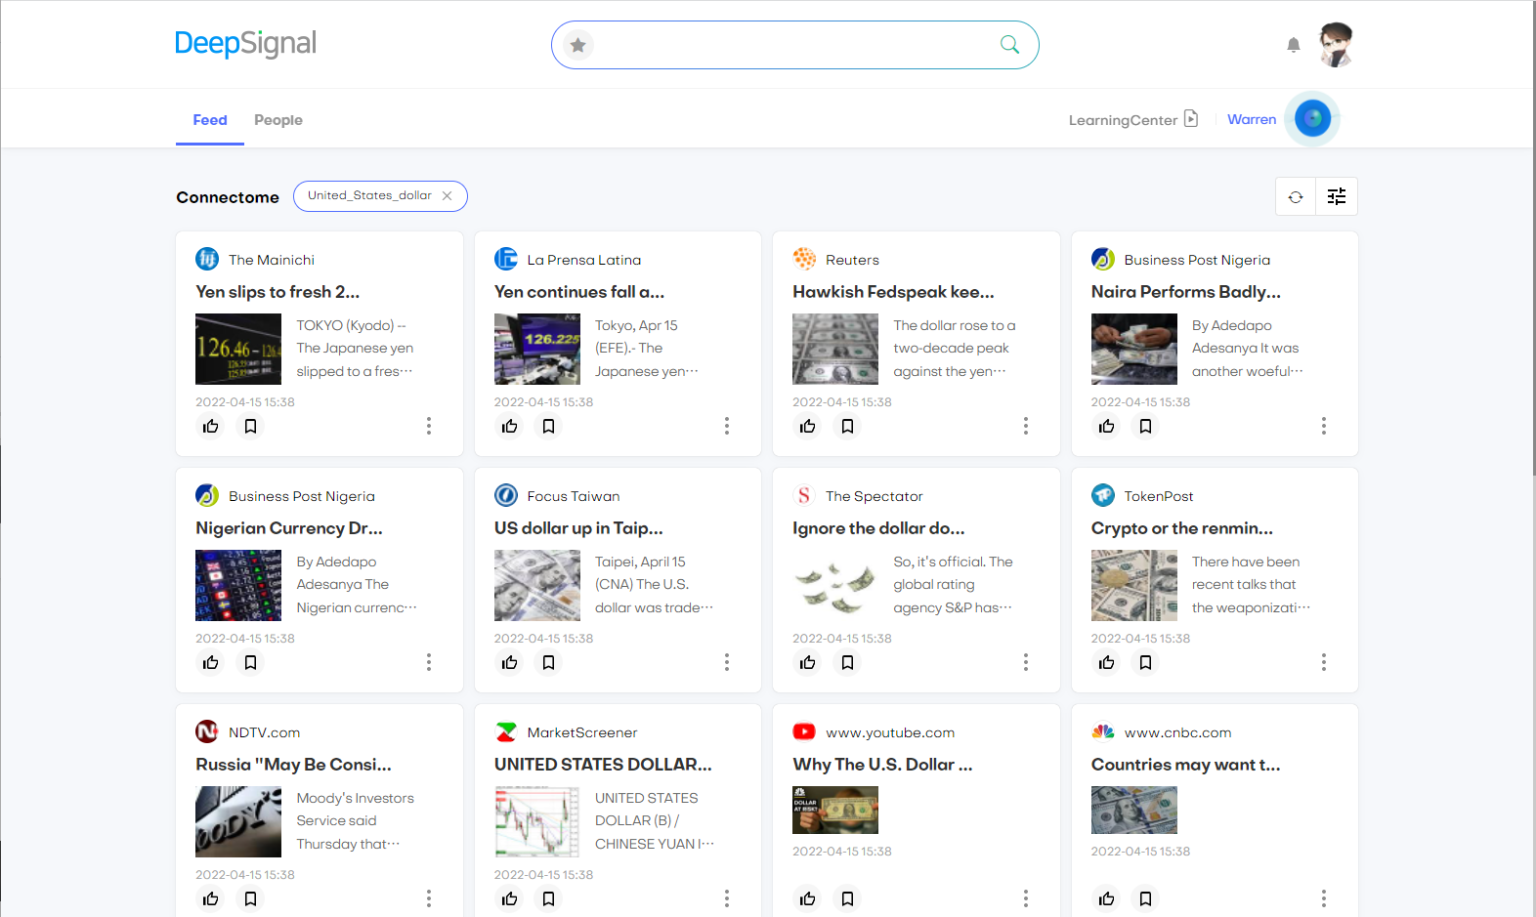Click the search magnifier icon
Image resolution: width=1536 pixels, height=917 pixels.
pyautogui.click(x=1009, y=45)
